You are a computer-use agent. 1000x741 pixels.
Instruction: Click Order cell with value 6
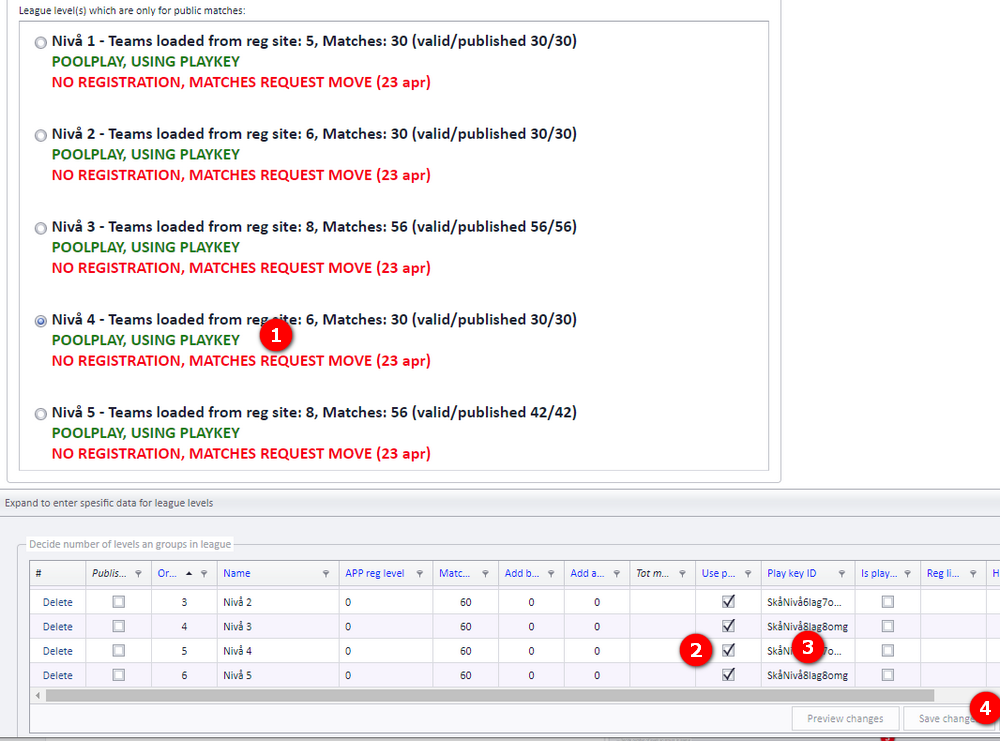point(184,675)
